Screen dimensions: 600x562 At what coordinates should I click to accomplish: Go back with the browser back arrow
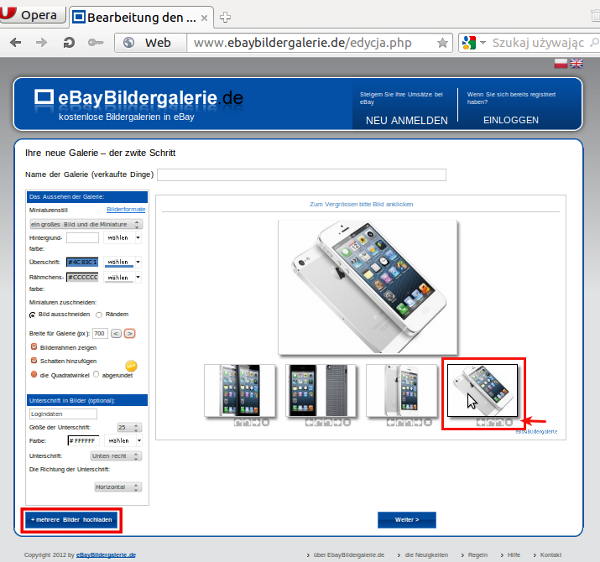coord(15,42)
